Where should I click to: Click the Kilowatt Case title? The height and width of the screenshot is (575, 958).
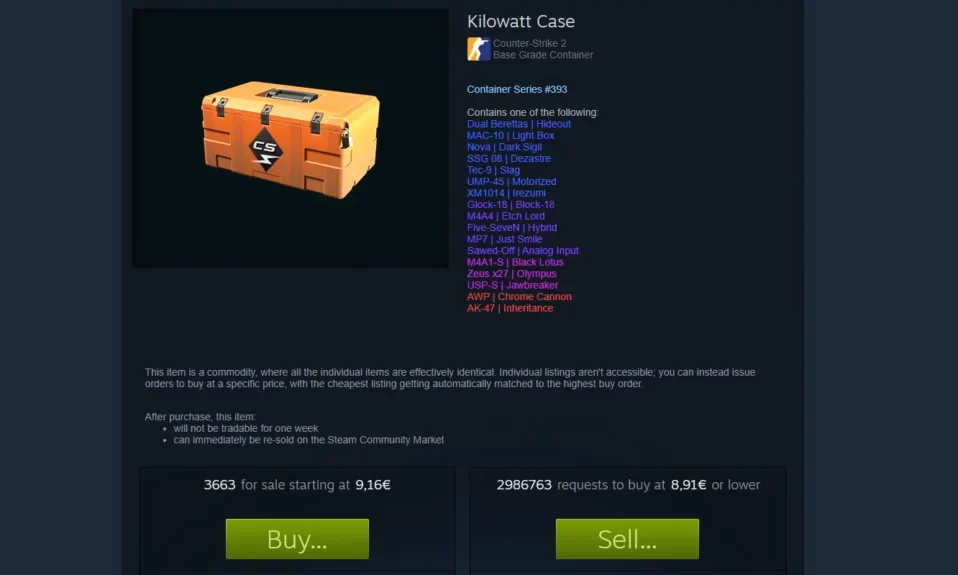521,21
